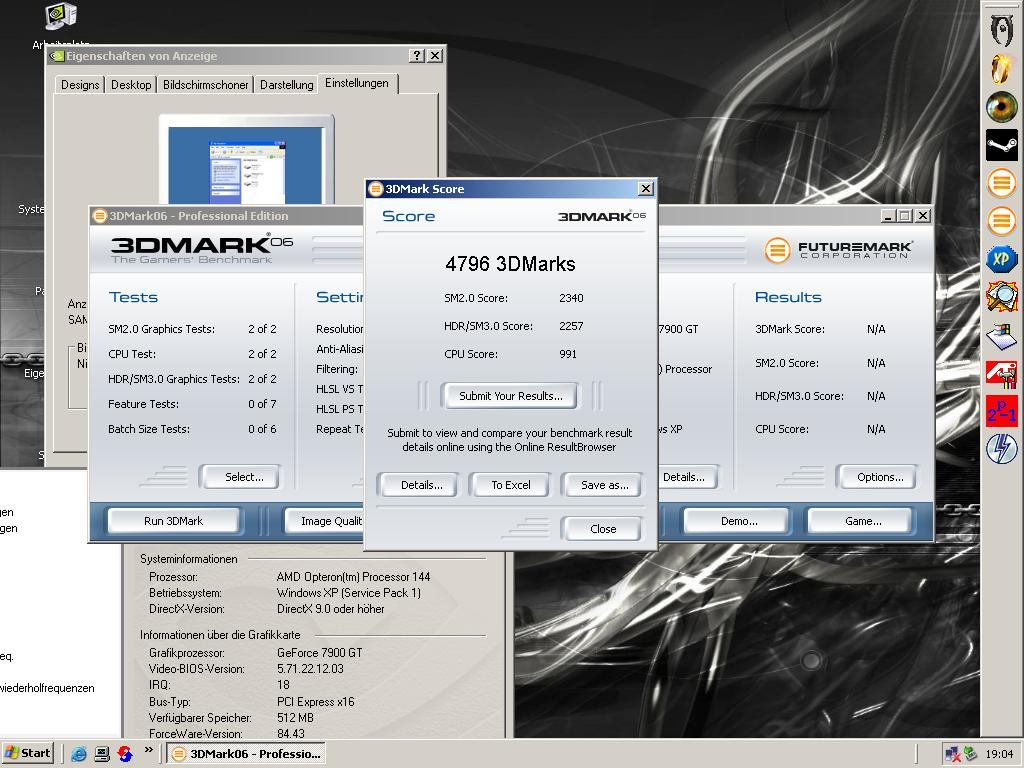Switch to the Desktop tab
Viewport: 1024px width, 768px height.
(131, 85)
